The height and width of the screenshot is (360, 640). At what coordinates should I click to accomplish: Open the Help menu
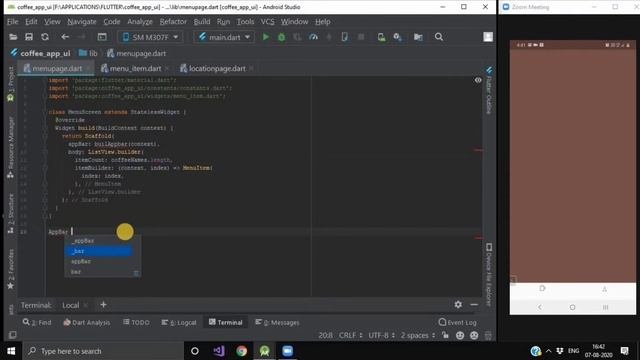(x=322, y=22)
